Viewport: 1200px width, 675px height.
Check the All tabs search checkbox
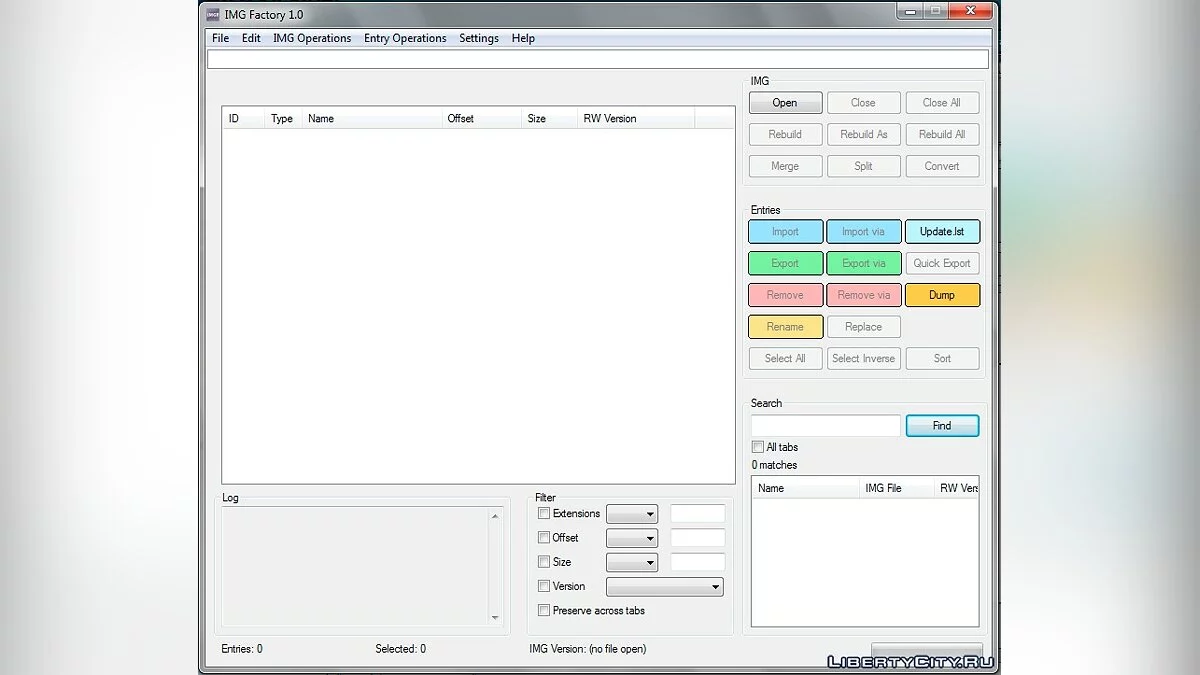tap(758, 447)
